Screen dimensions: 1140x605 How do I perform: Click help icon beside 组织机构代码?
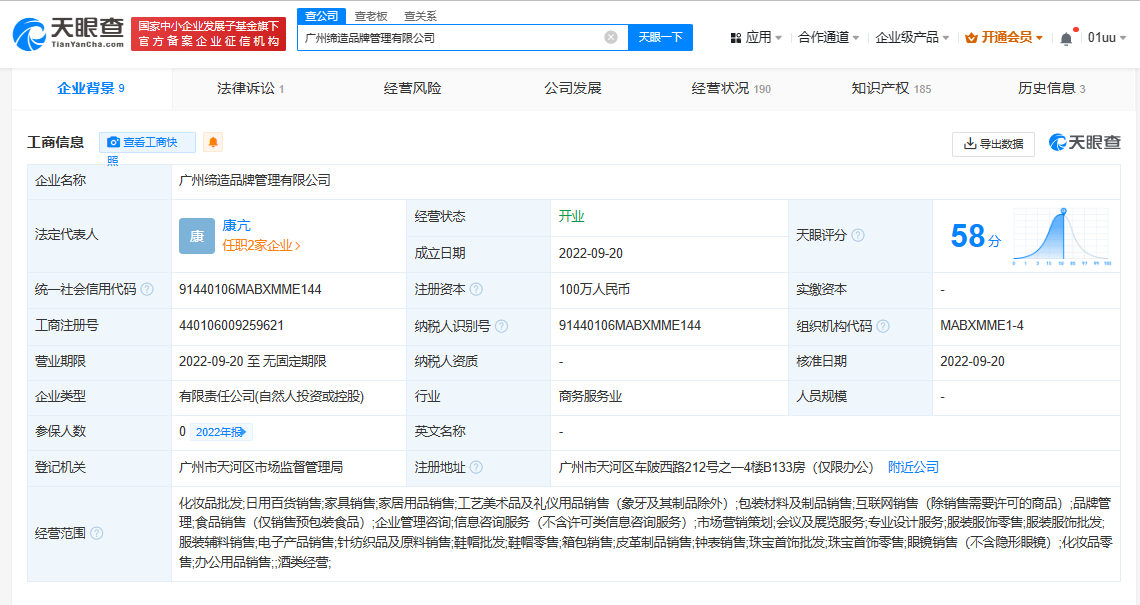pyautogui.click(x=883, y=326)
